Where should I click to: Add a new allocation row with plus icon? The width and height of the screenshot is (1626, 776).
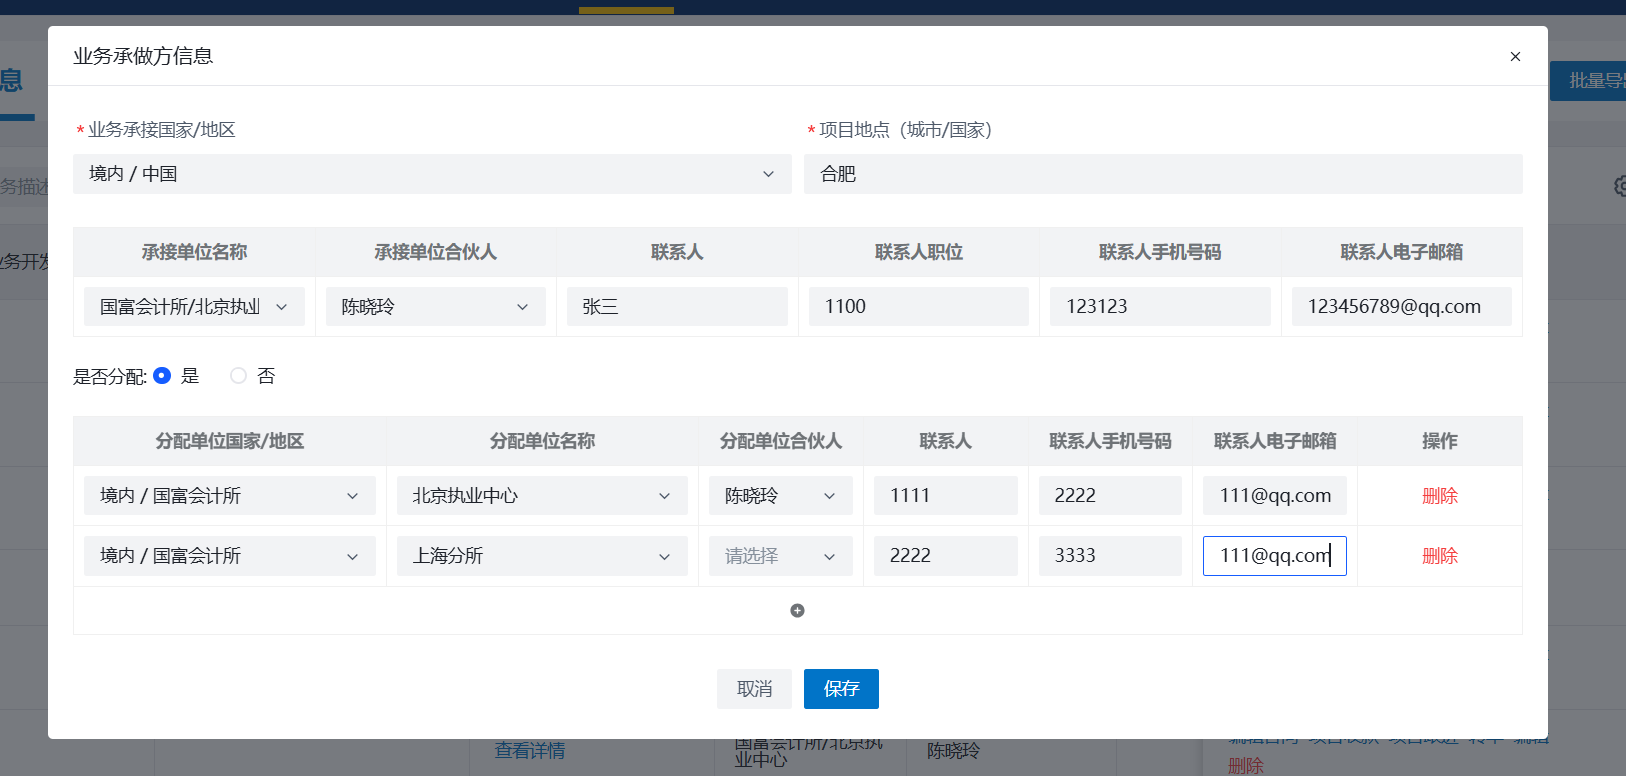797,611
